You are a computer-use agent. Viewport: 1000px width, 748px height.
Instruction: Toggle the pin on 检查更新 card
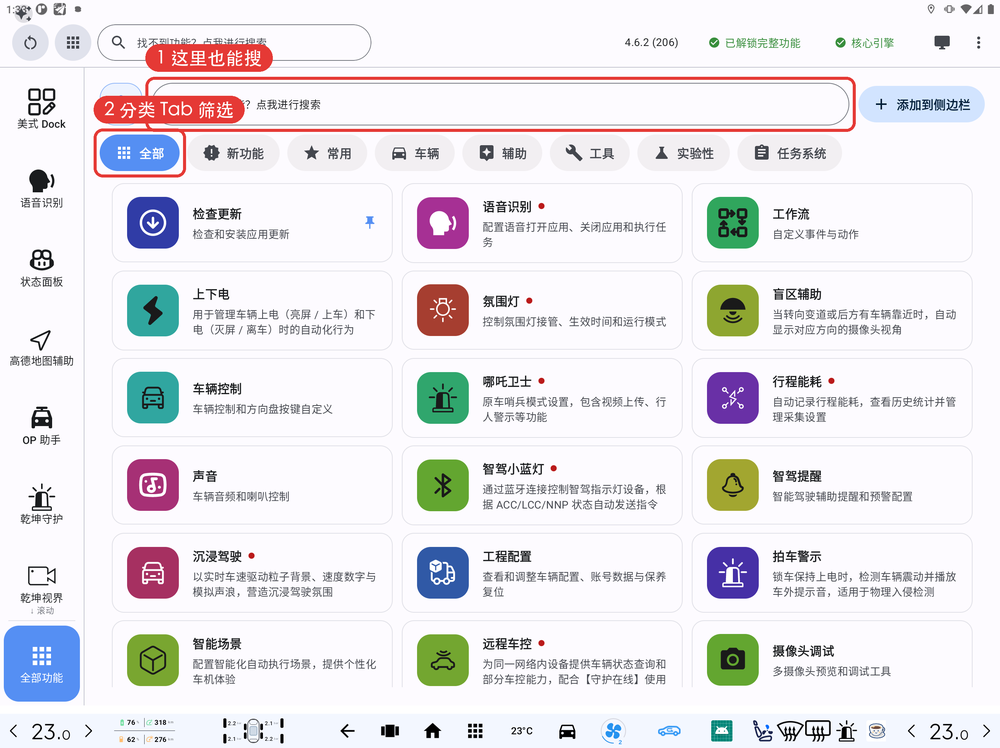pyautogui.click(x=369, y=222)
